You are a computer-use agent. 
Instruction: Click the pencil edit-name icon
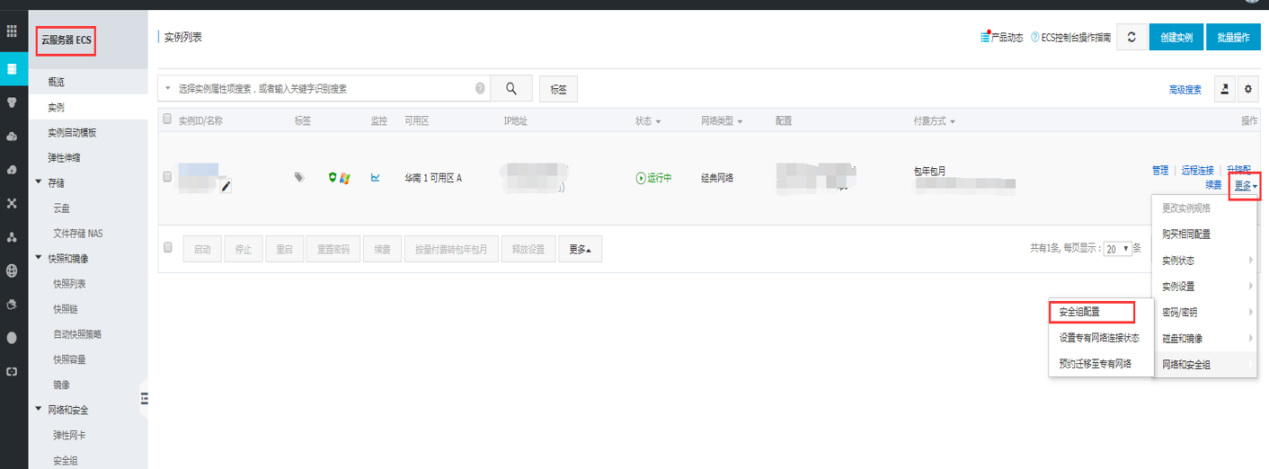226,185
